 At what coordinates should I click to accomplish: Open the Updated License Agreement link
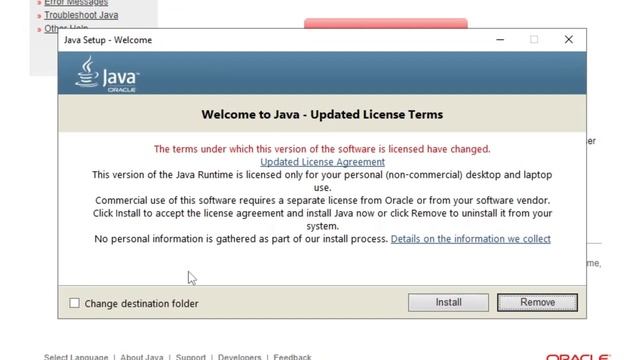click(x=322, y=162)
